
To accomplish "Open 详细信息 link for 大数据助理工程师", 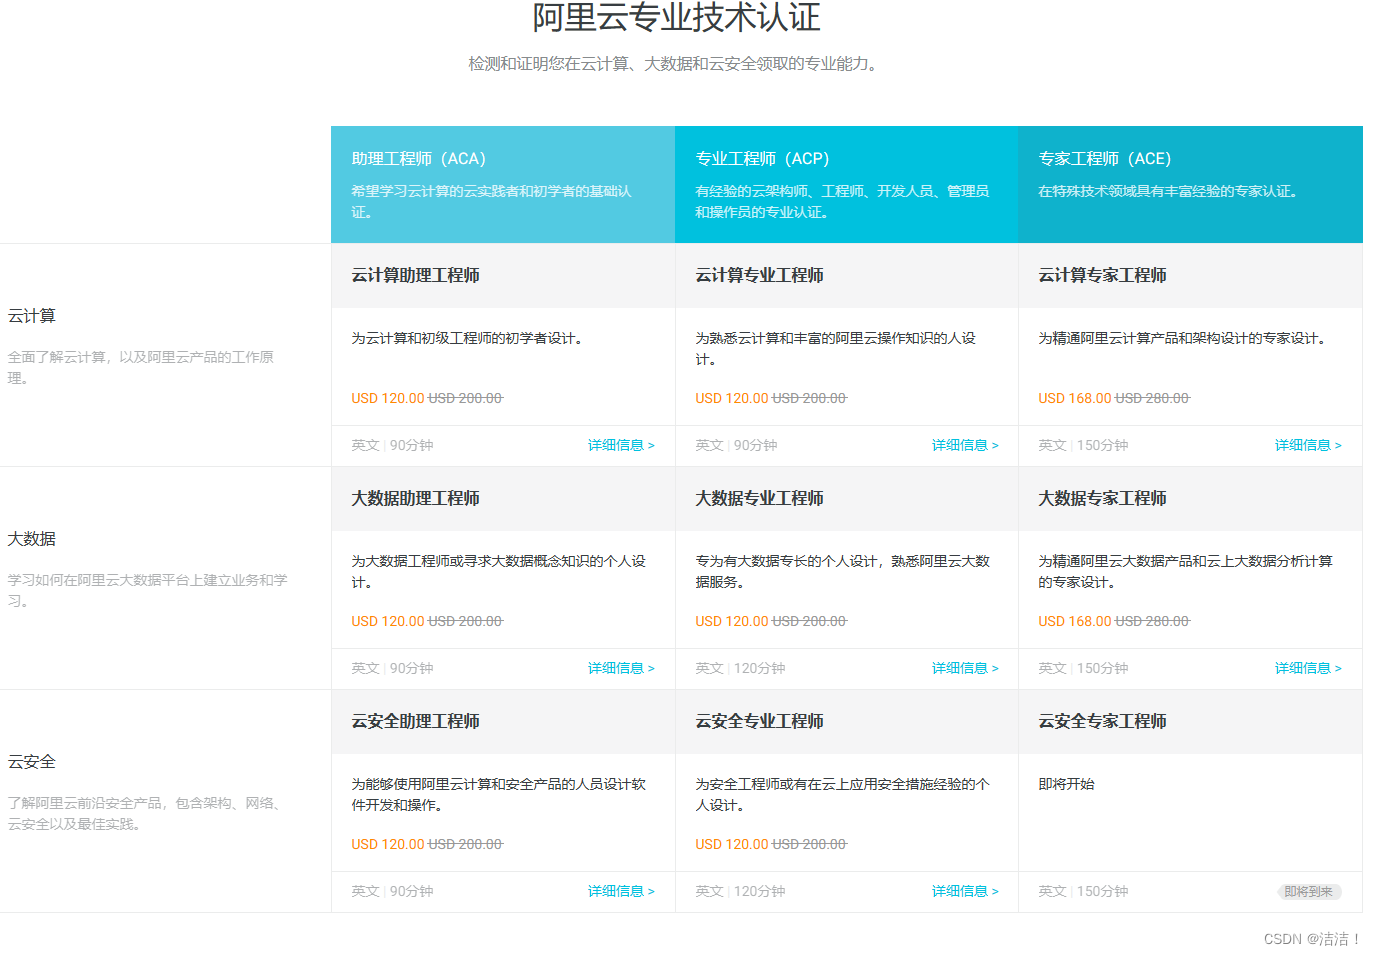I will pyautogui.click(x=621, y=668).
